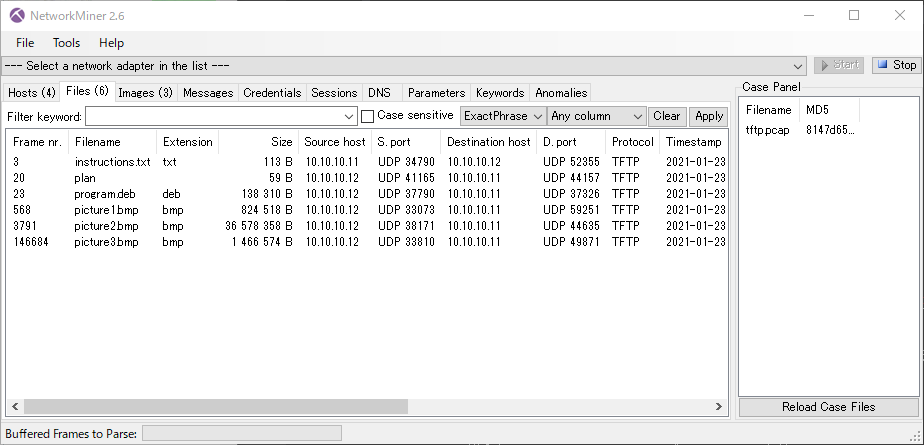Sort by Source host column header

335,142
